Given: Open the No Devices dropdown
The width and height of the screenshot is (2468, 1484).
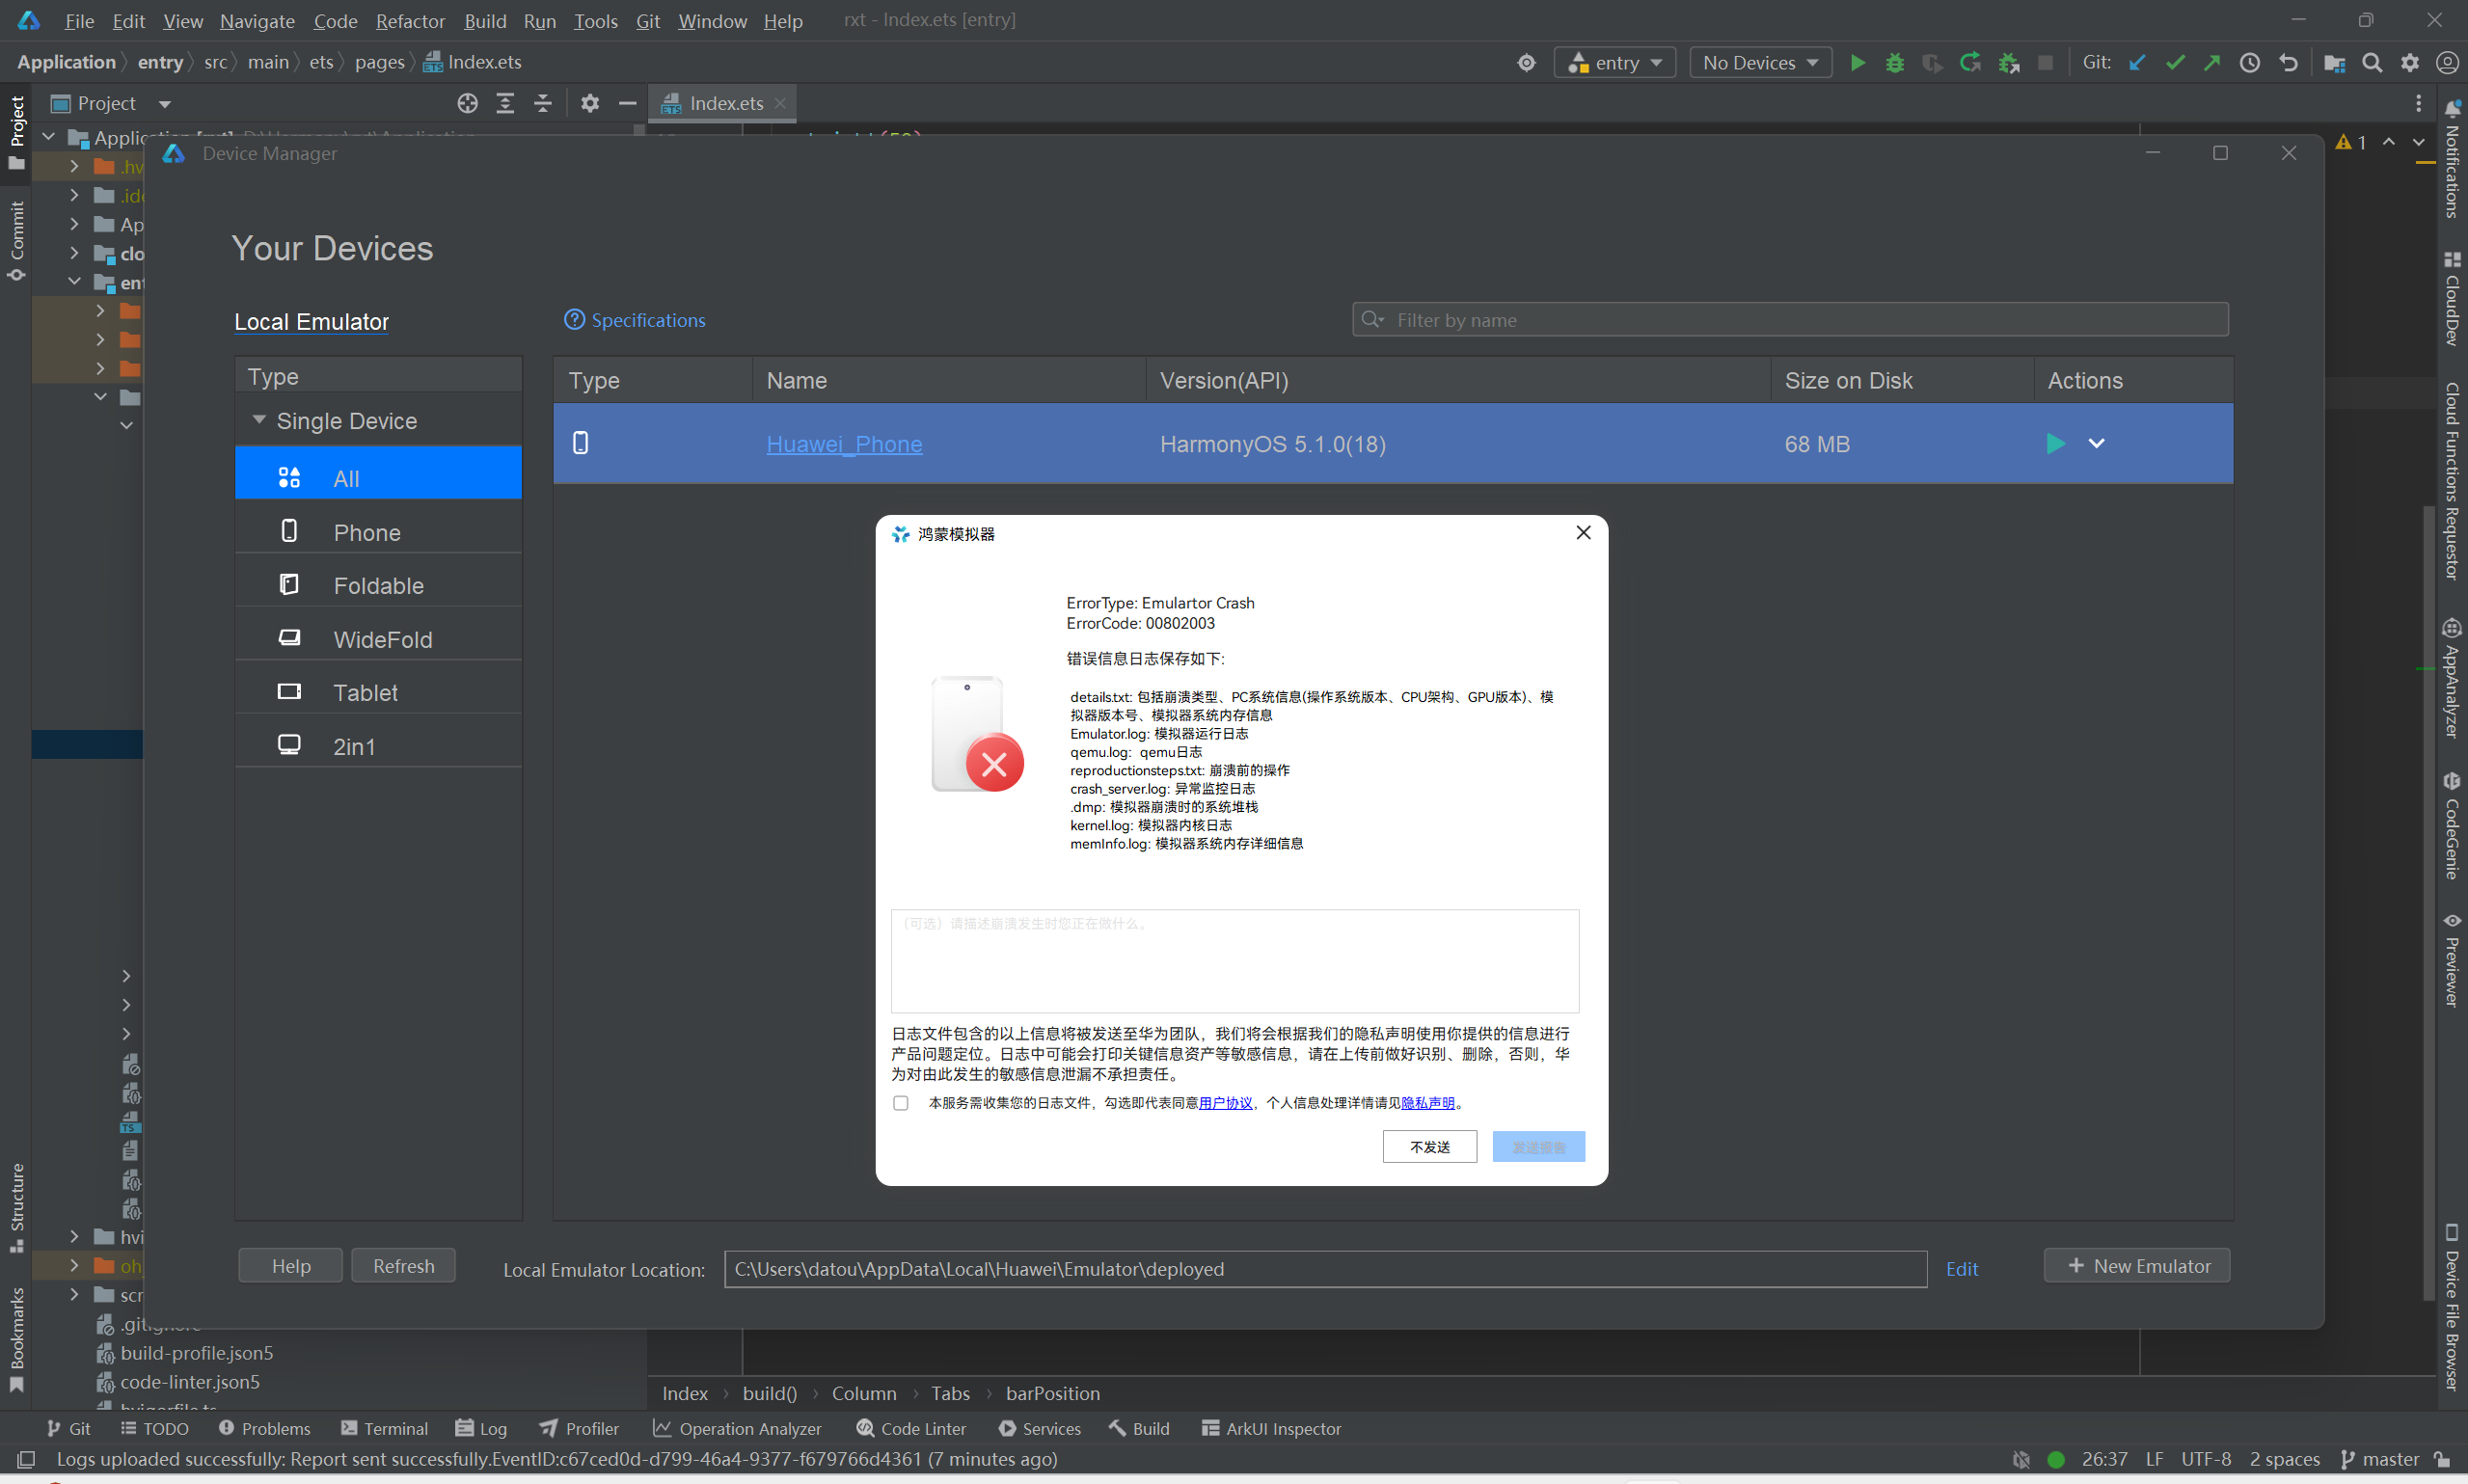Looking at the screenshot, I should coord(1760,63).
